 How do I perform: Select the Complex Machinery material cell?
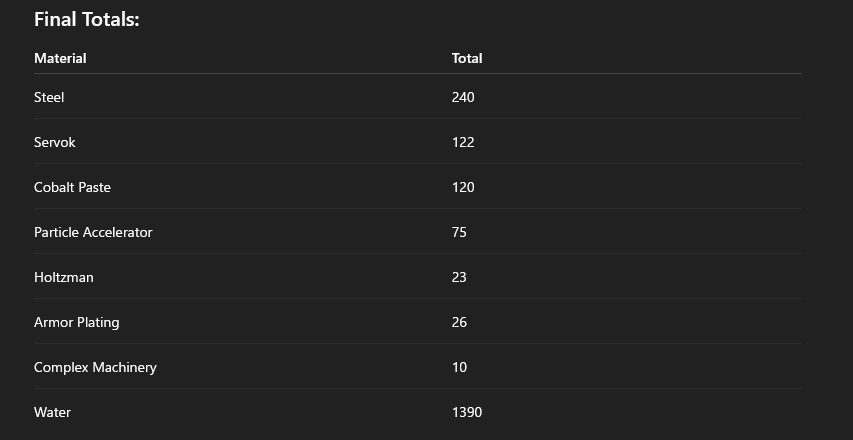(x=95, y=368)
